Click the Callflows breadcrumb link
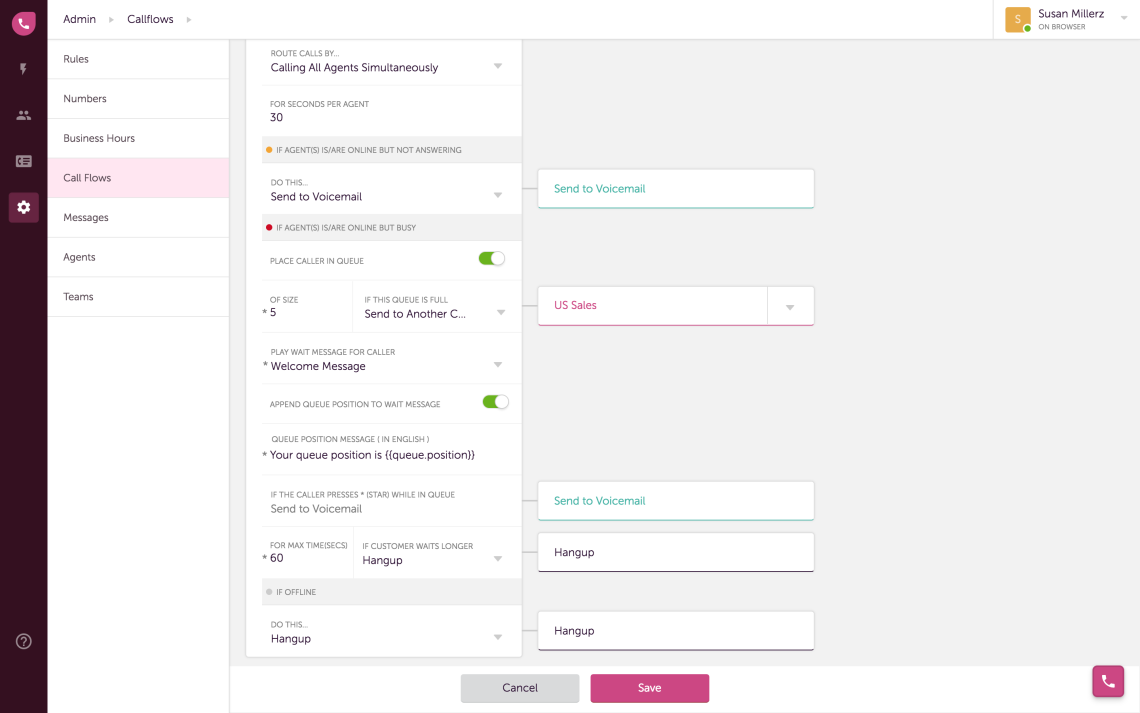The height and width of the screenshot is (713, 1140). [150, 19]
